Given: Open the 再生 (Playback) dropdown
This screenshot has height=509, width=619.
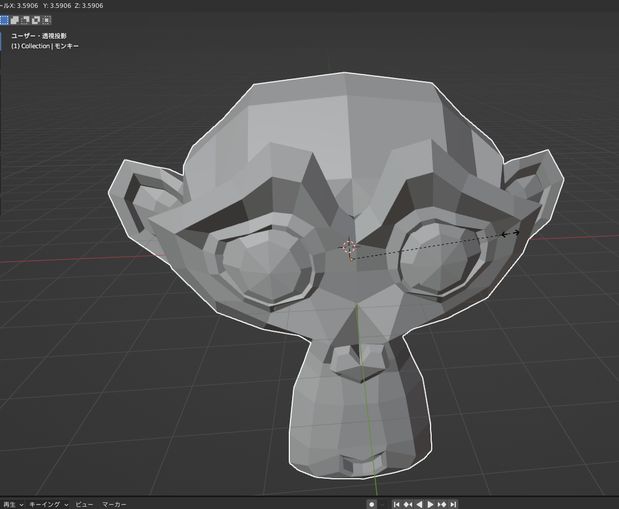Looking at the screenshot, I should tap(13, 504).
